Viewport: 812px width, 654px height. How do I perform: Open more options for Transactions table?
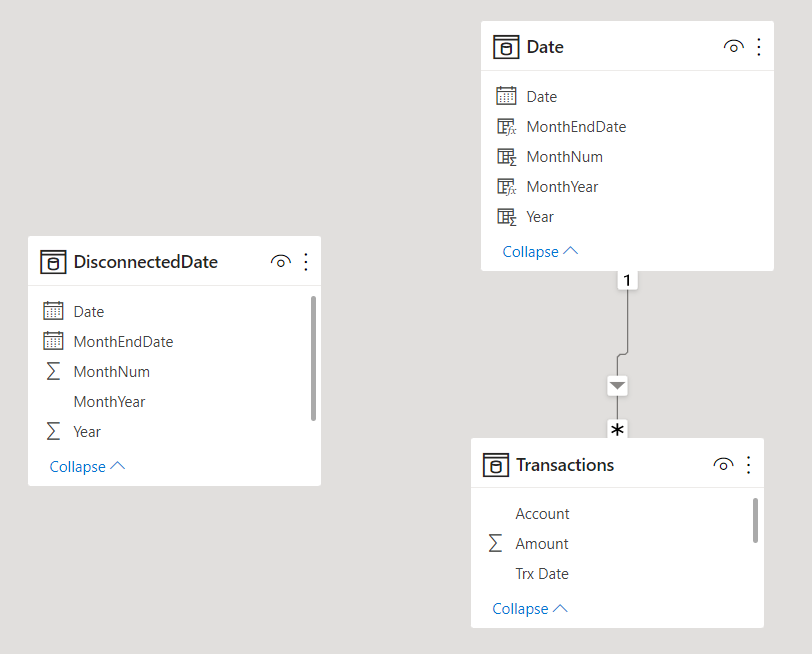click(748, 465)
